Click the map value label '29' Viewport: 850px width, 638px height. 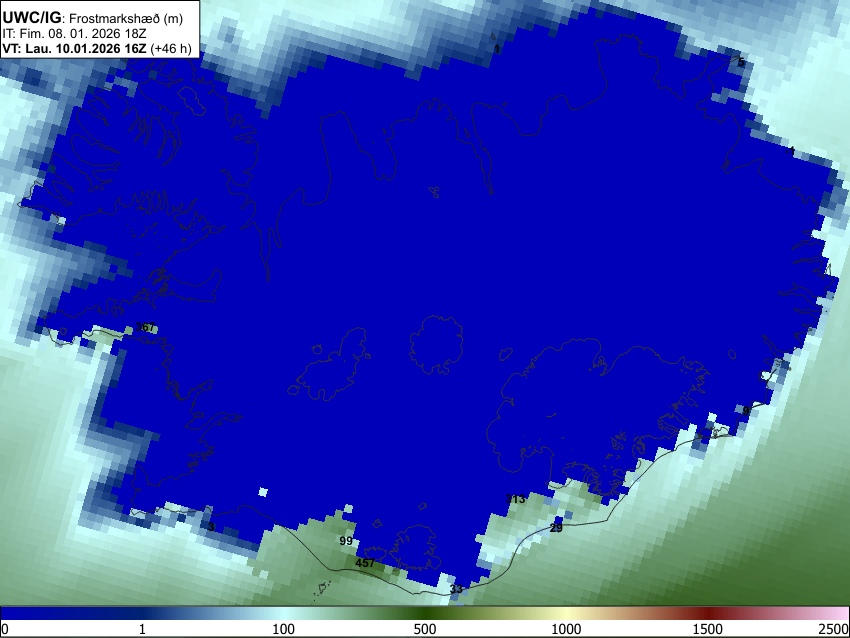tap(556, 528)
